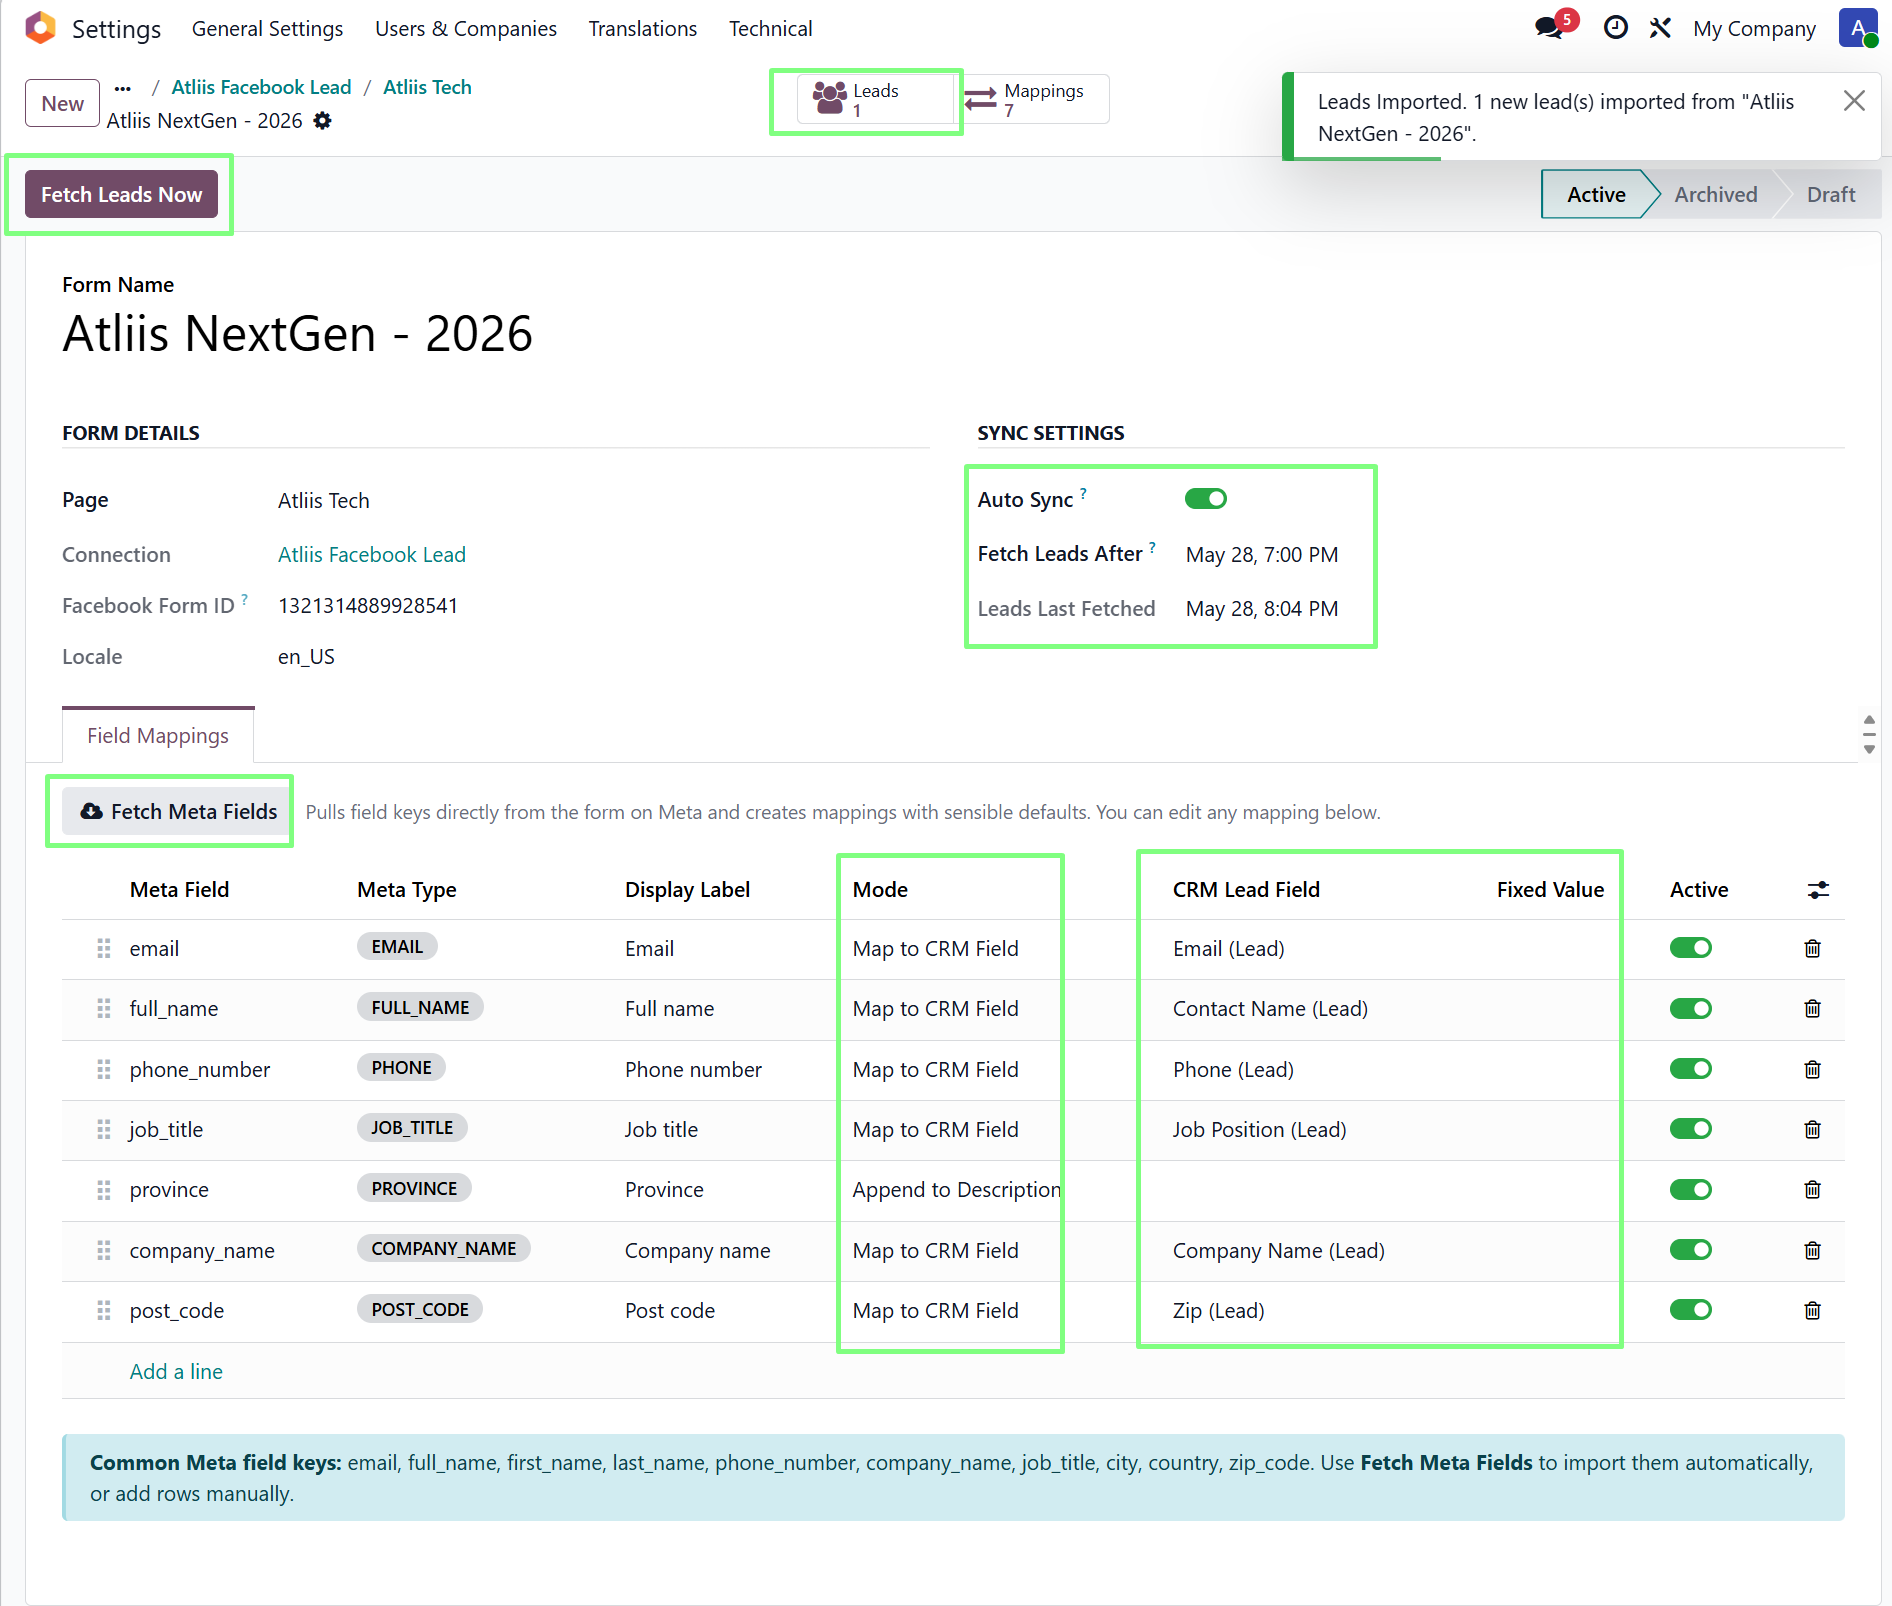Viewport: 1892px width, 1606px height.
Task: Select the Field Mappings tab
Action: (x=158, y=735)
